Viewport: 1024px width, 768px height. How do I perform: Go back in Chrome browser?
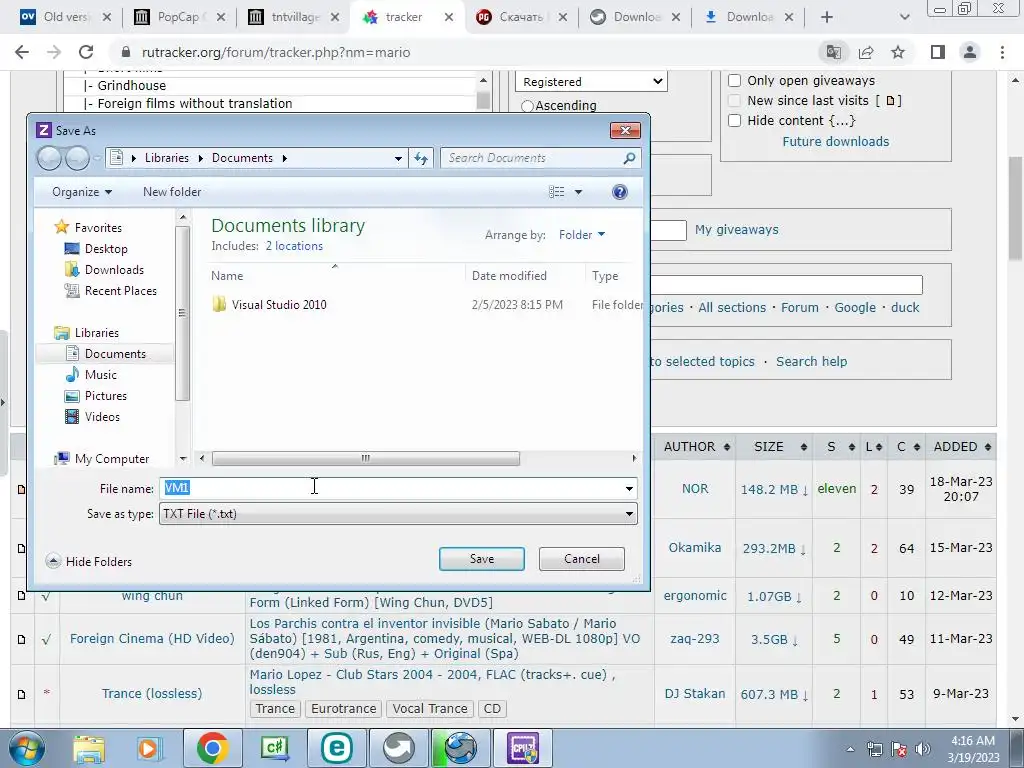coord(22,52)
